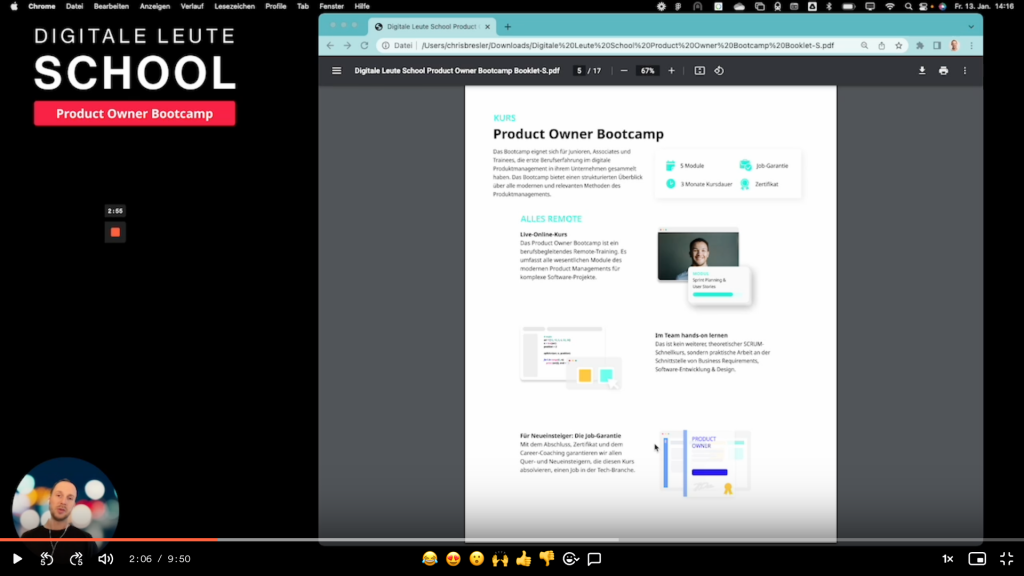Go forward in Chrome
The image size is (1024, 576).
[x=347, y=46]
